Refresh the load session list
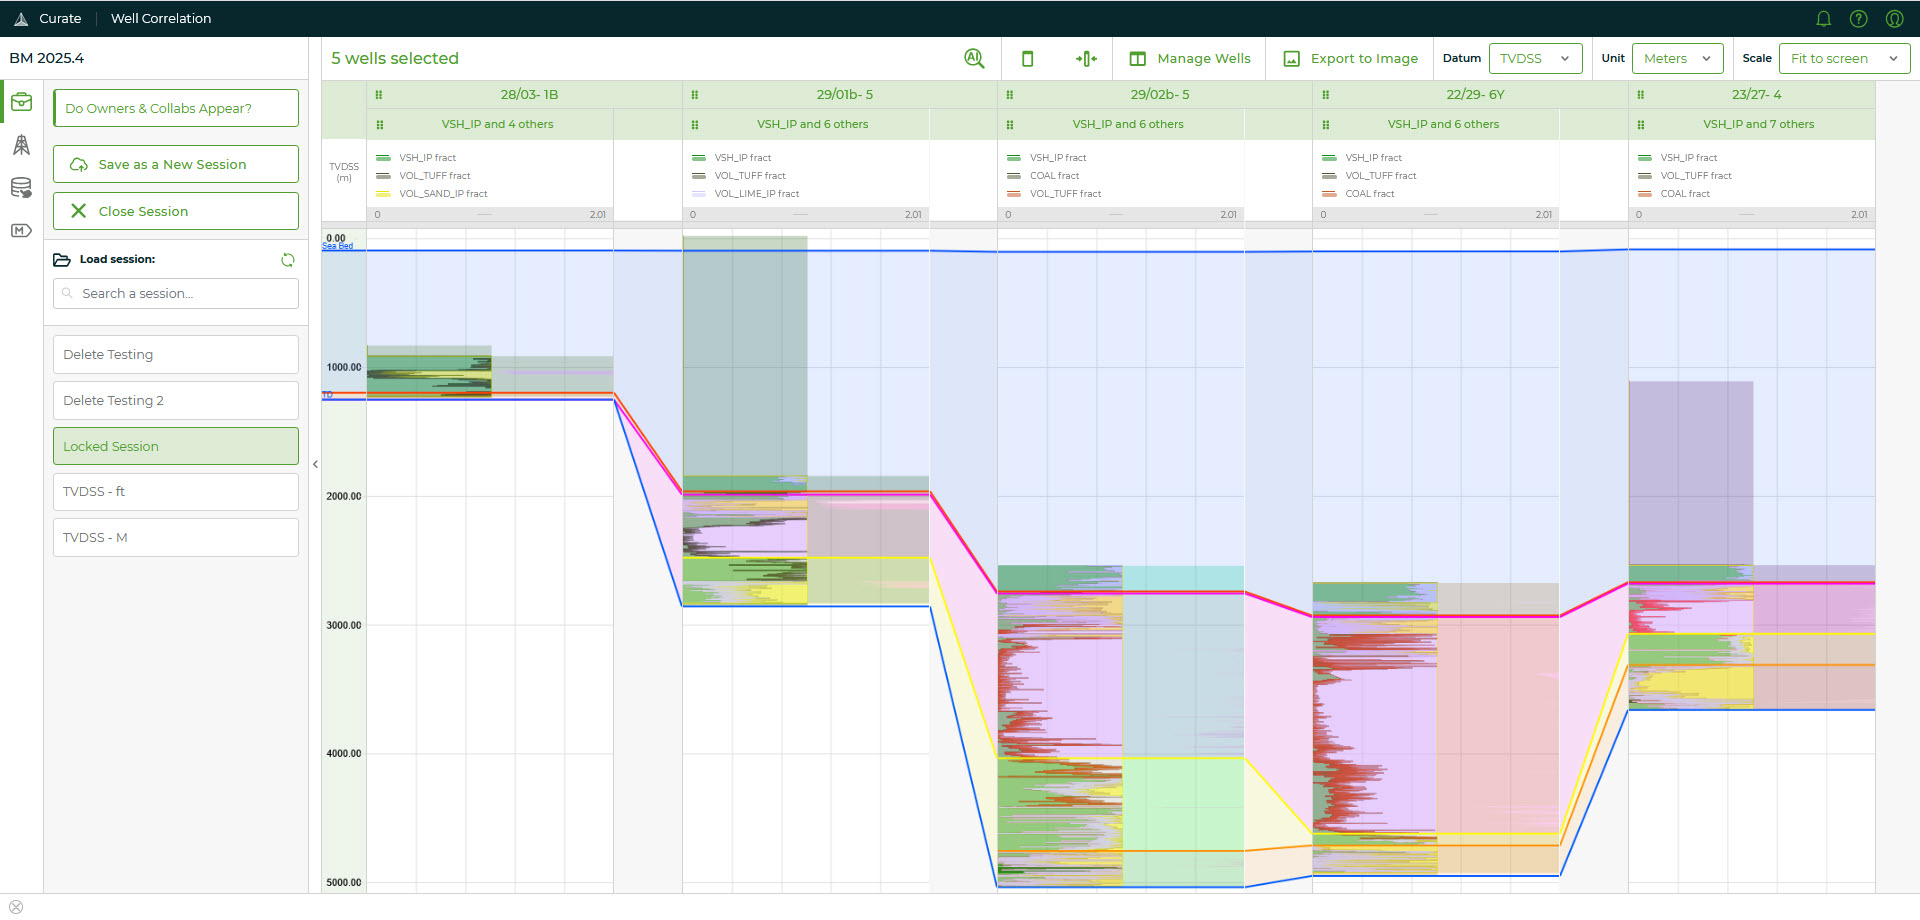Screen dimensions: 1920x920 [288, 260]
